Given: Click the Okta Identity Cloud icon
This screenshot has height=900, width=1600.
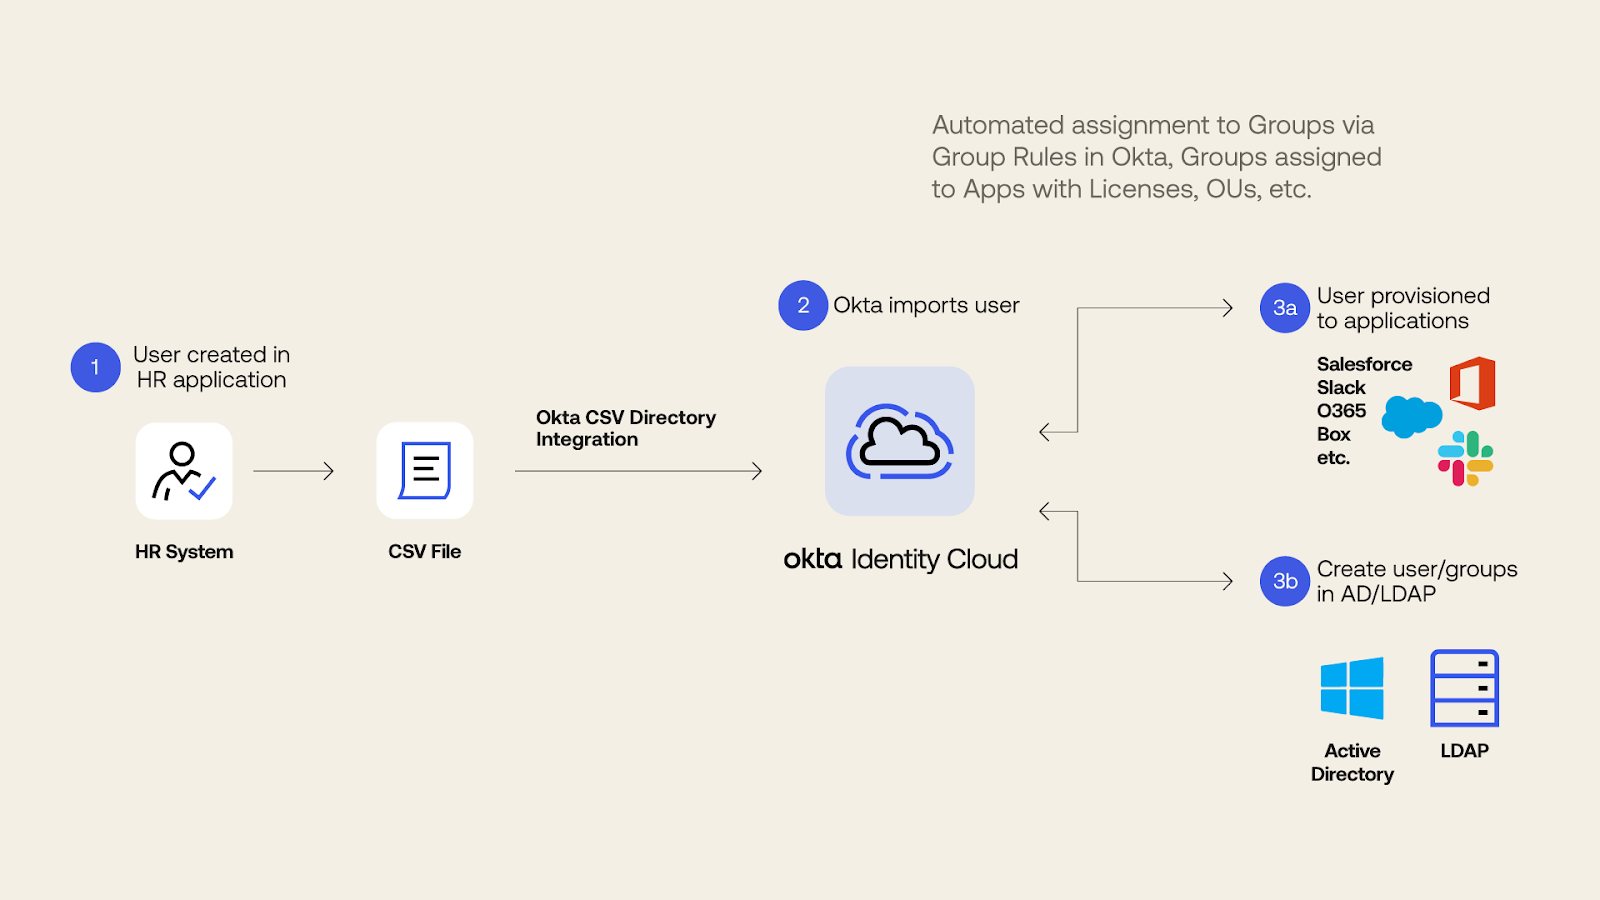Looking at the screenshot, I should coord(899,441).
